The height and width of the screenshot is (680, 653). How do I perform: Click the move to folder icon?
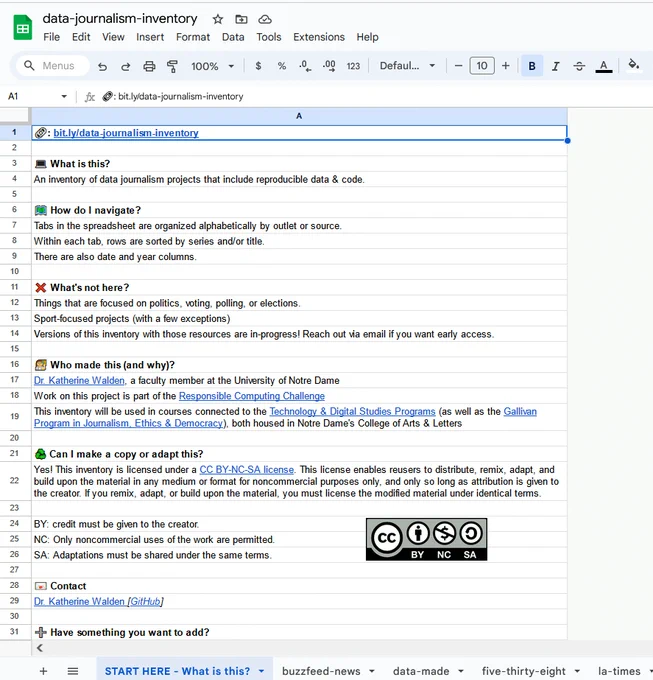pyautogui.click(x=241, y=19)
